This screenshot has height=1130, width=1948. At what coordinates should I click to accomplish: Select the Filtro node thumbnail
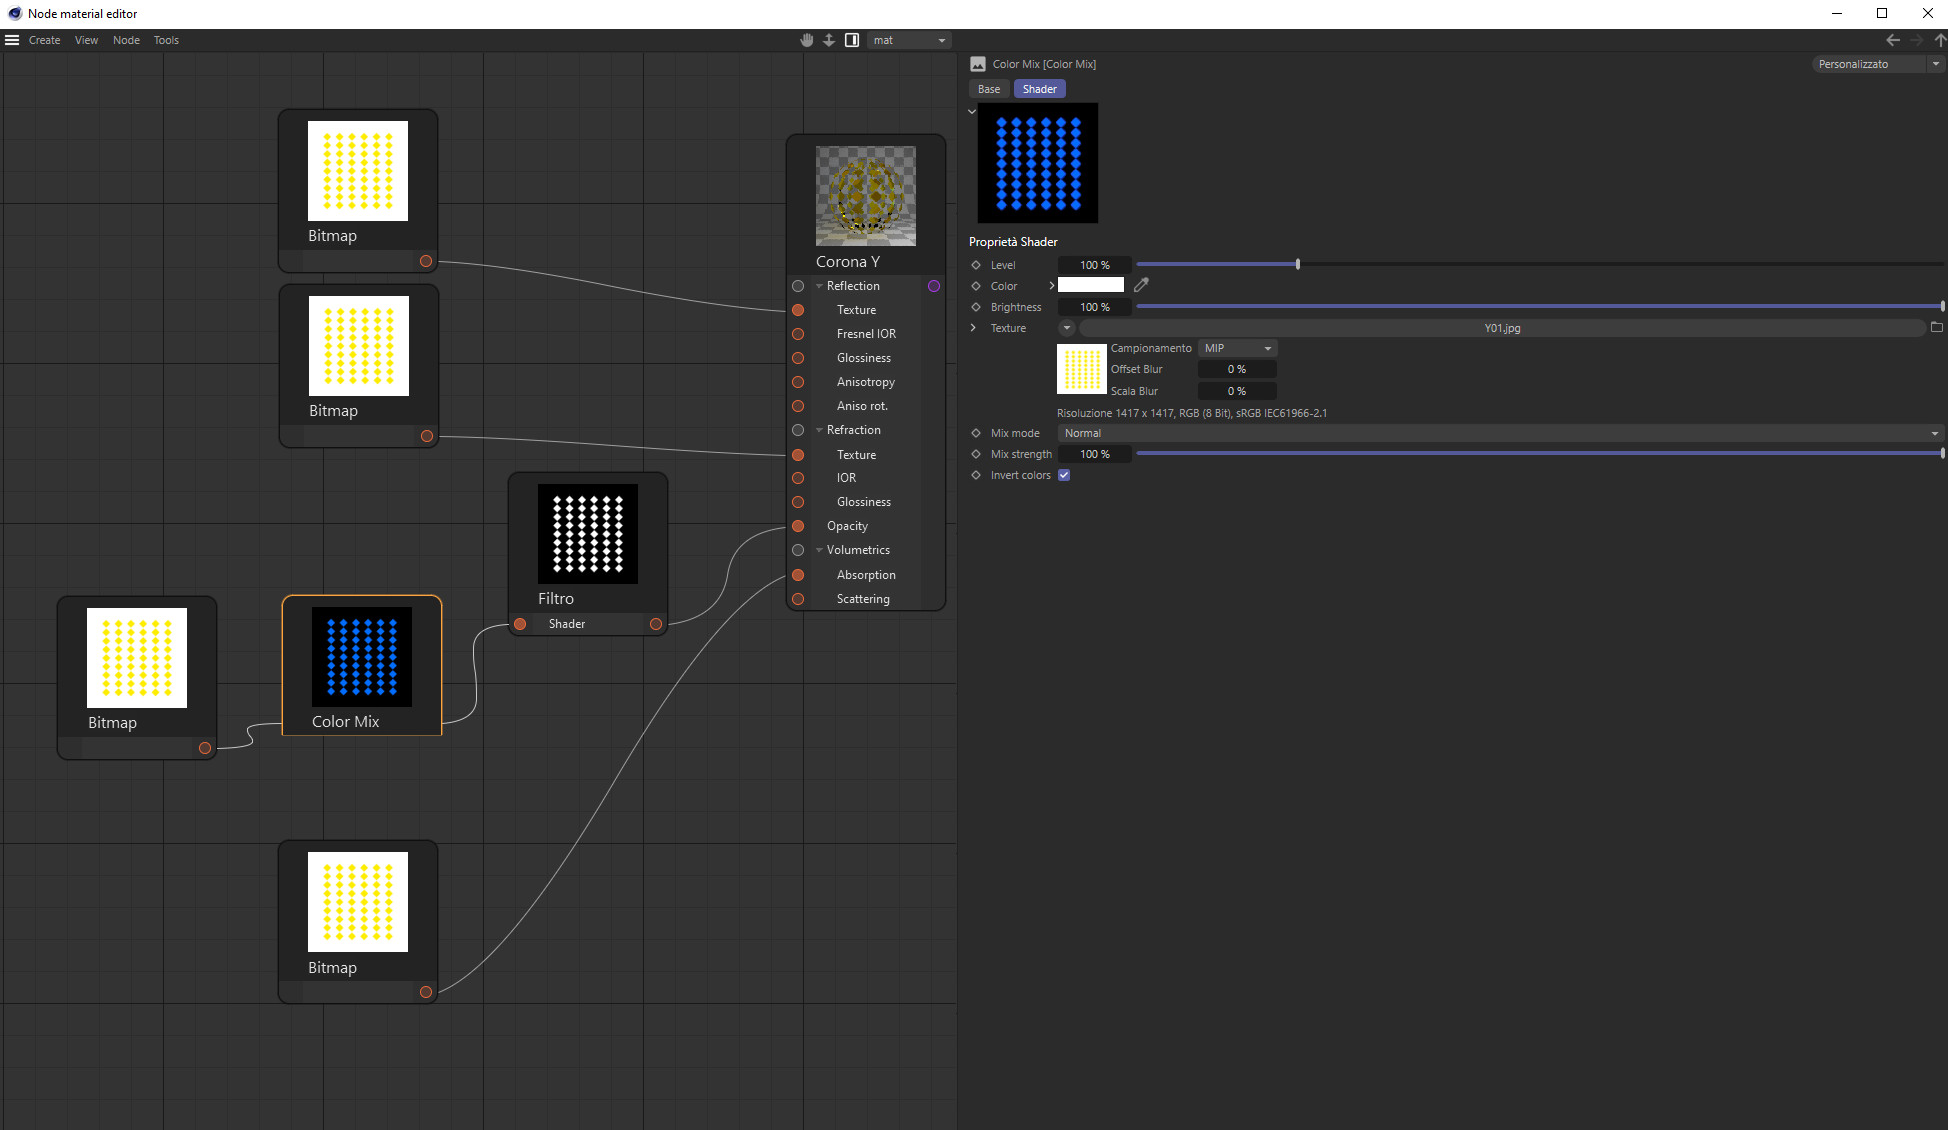587,534
